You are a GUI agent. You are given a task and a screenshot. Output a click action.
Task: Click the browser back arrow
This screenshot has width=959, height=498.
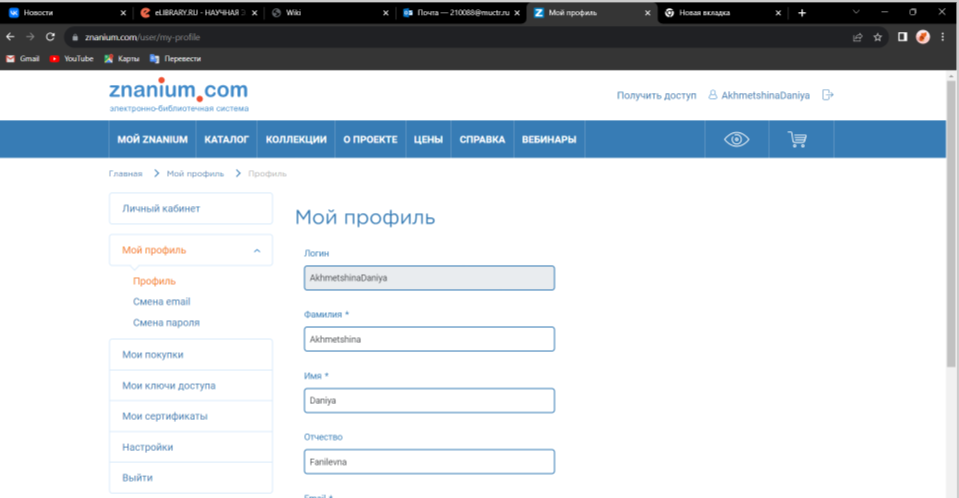point(11,37)
